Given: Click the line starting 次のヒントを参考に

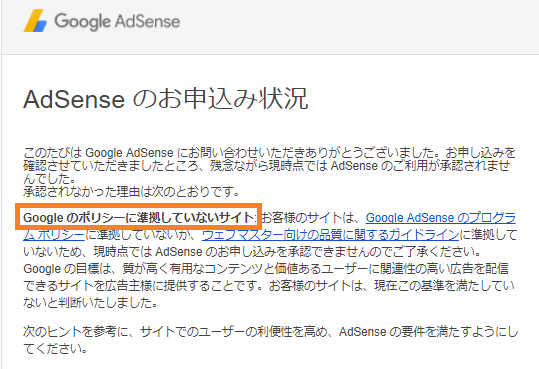Looking at the screenshot, I should point(271,332).
